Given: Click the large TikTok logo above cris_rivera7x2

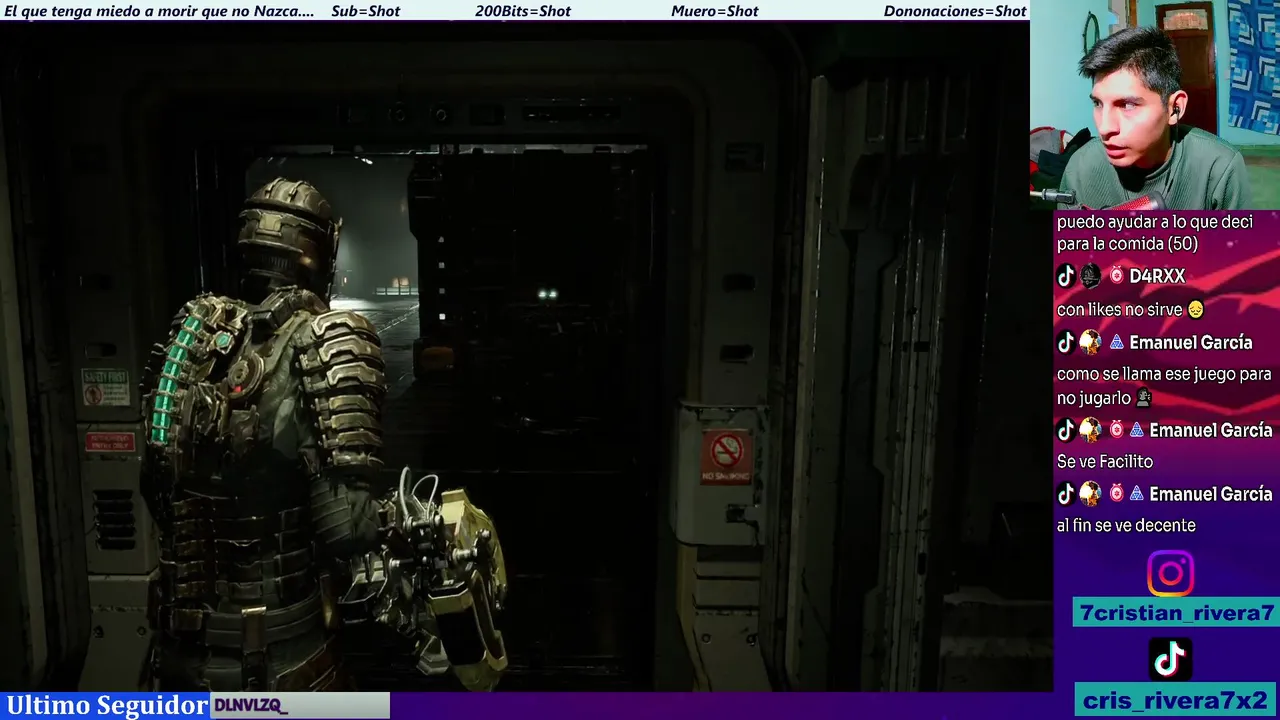Looking at the screenshot, I should tap(1170, 658).
